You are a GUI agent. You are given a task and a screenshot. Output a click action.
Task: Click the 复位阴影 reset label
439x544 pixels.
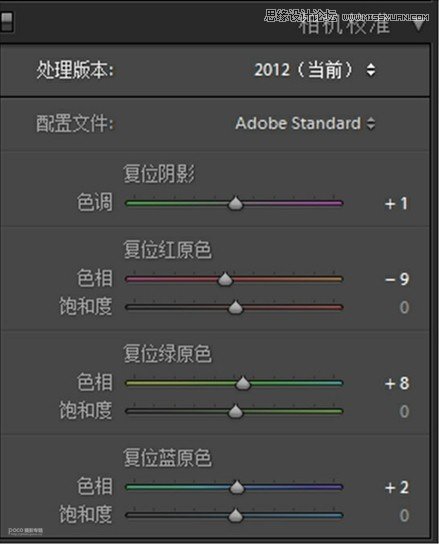159,173
